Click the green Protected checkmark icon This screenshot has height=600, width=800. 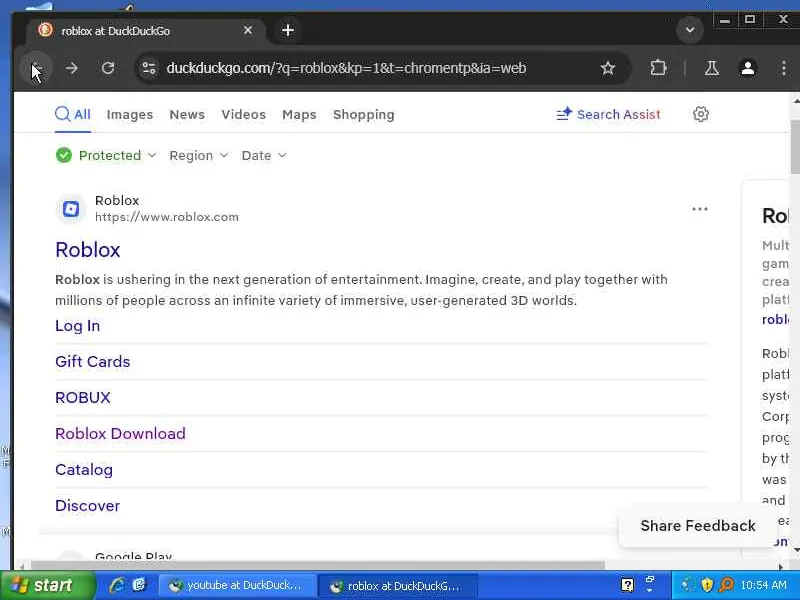[64, 155]
